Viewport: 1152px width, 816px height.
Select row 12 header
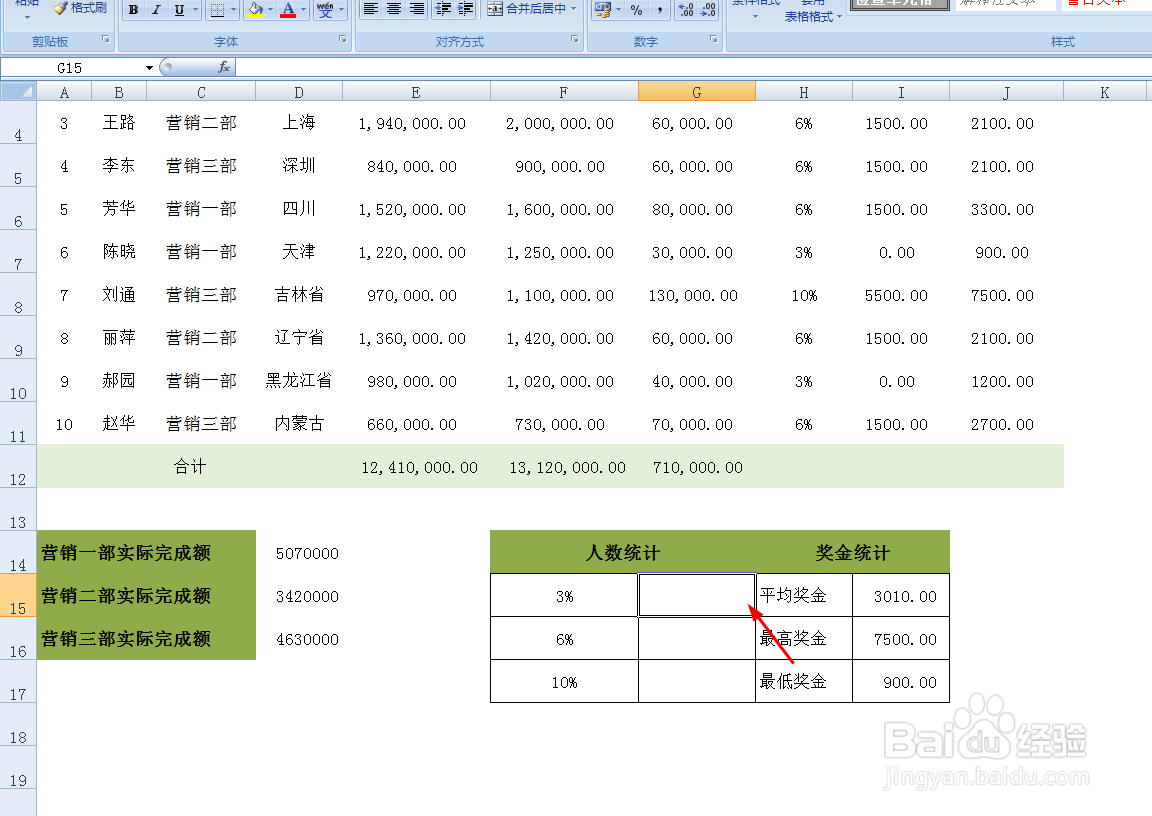point(18,466)
